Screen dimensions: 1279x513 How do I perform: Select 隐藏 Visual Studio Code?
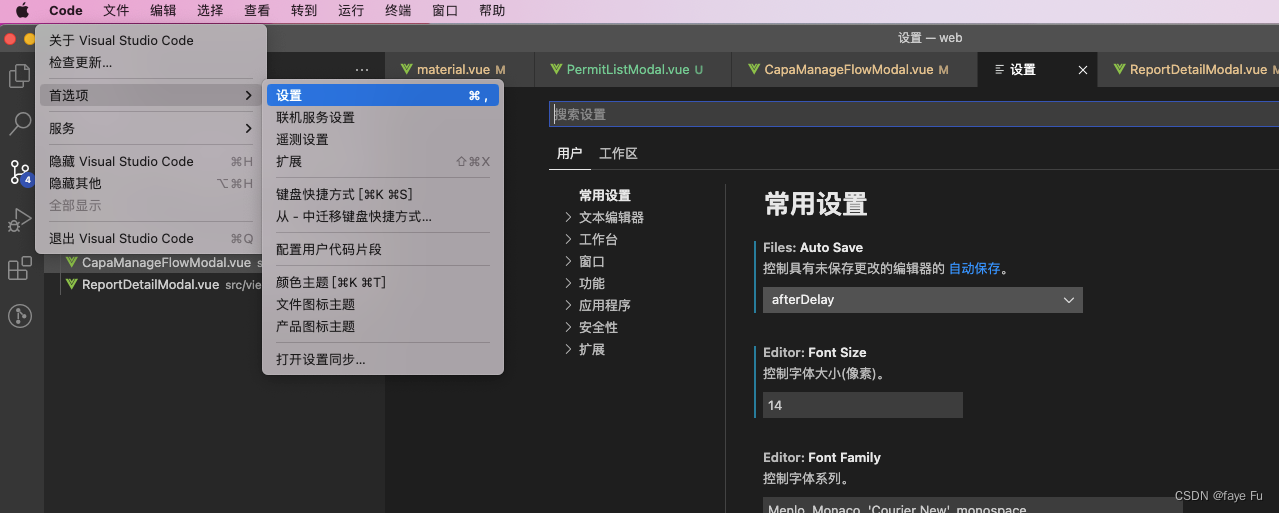(151, 161)
